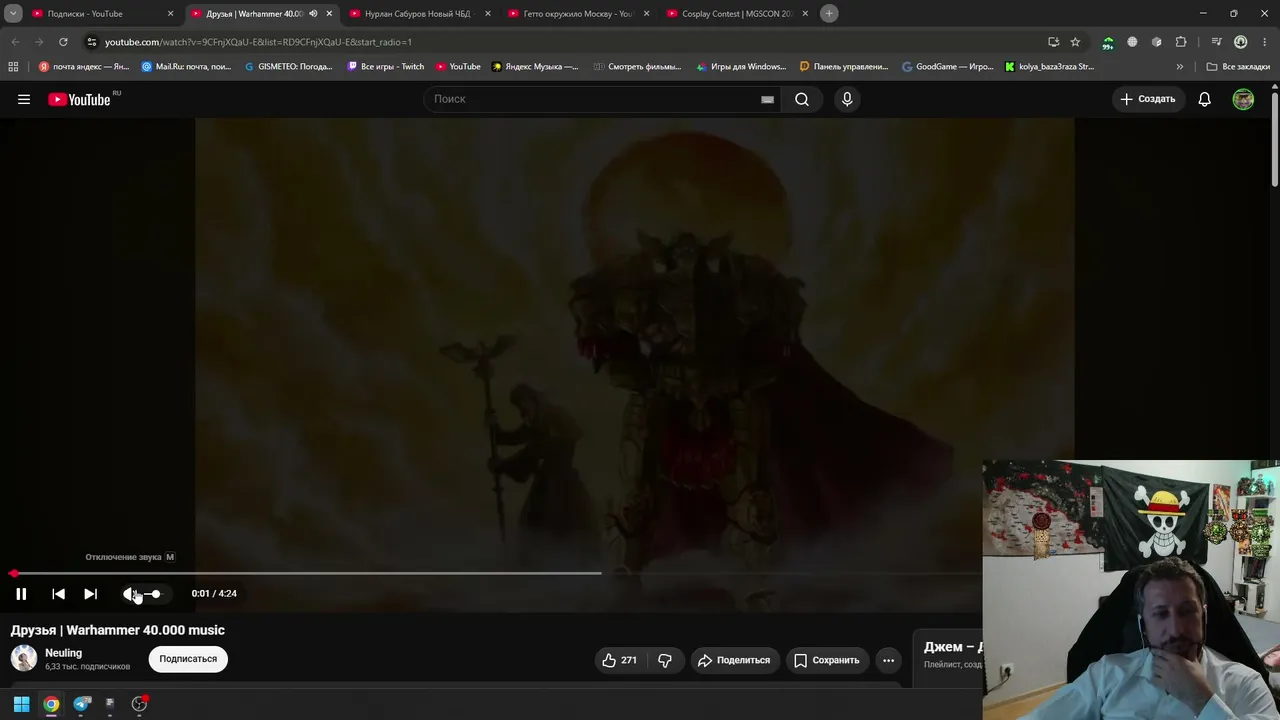This screenshot has width=1280, height=720.
Task: Open the Chrome profile icon
Action: 1240,42
